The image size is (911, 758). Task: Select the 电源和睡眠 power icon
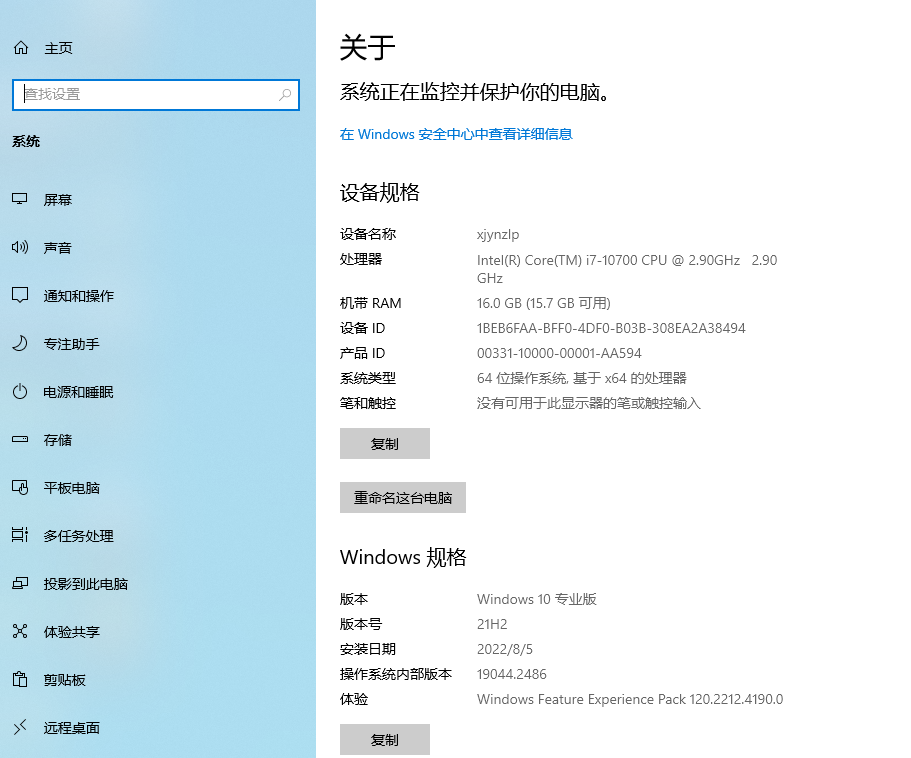tap(20, 392)
